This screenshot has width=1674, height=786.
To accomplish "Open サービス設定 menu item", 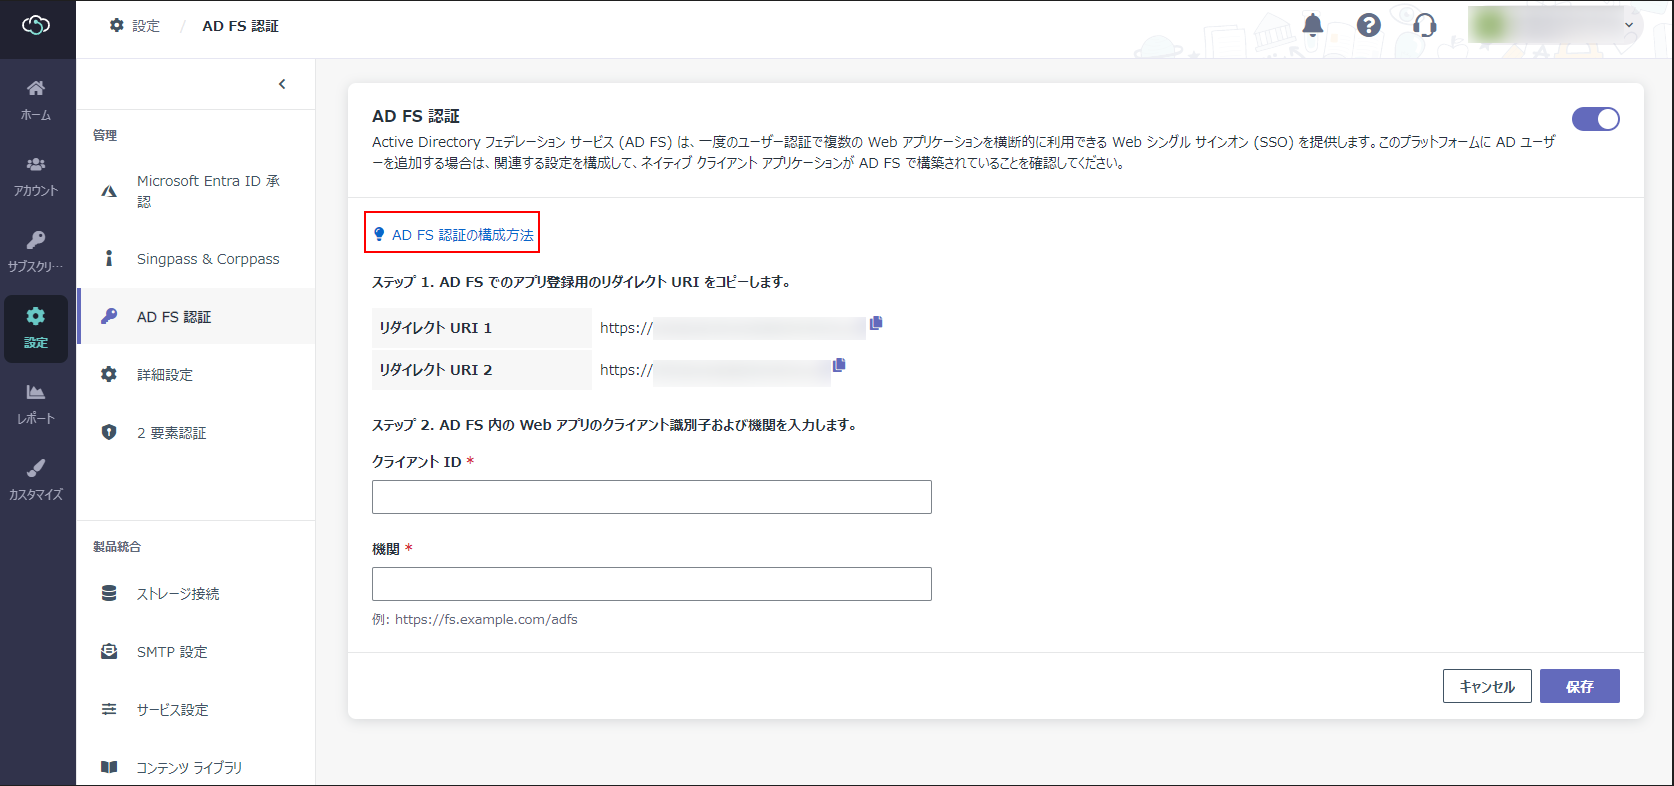I will pos(196,710).
